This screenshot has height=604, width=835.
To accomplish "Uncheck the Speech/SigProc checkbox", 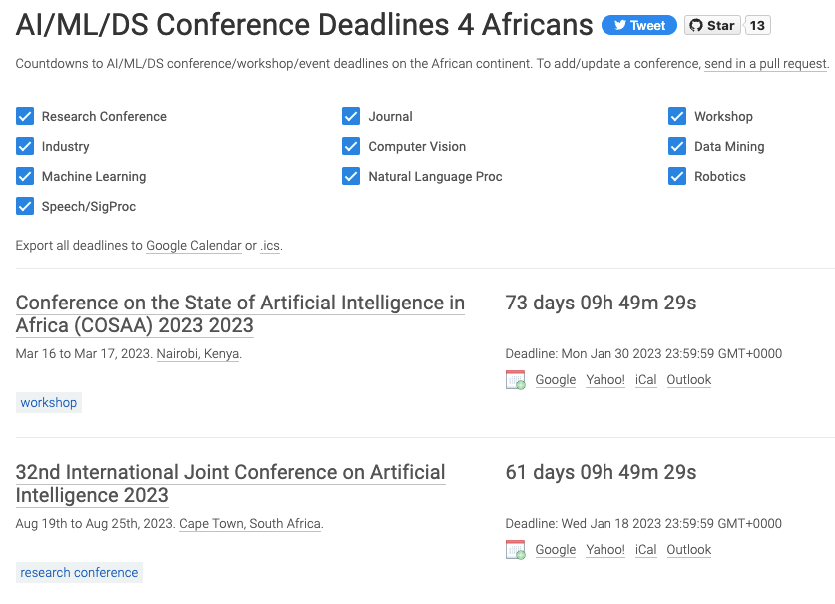I will pos(25,207).
